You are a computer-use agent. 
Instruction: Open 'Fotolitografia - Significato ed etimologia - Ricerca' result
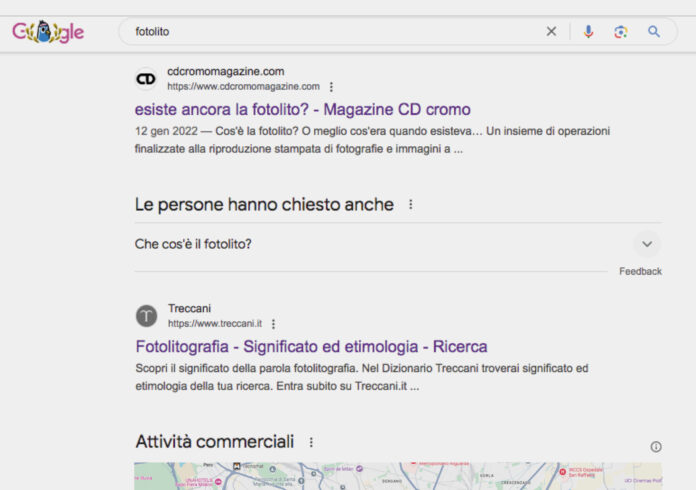tap(312, 346)
